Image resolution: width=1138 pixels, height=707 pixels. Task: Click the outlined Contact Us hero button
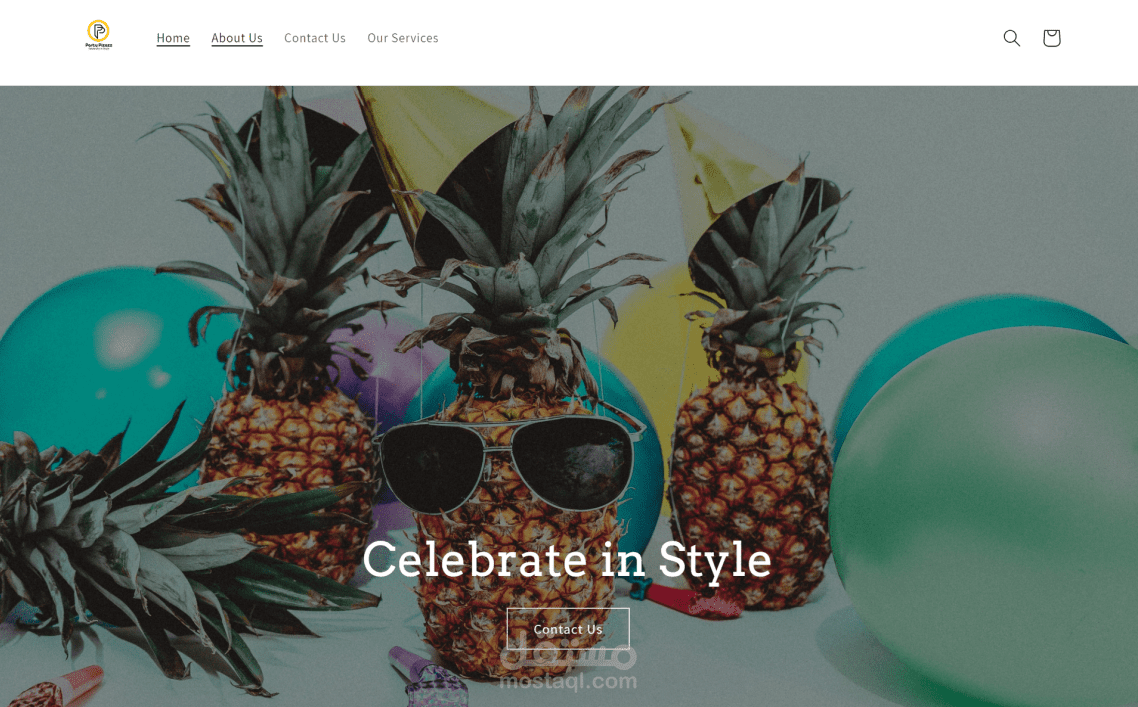568,629
